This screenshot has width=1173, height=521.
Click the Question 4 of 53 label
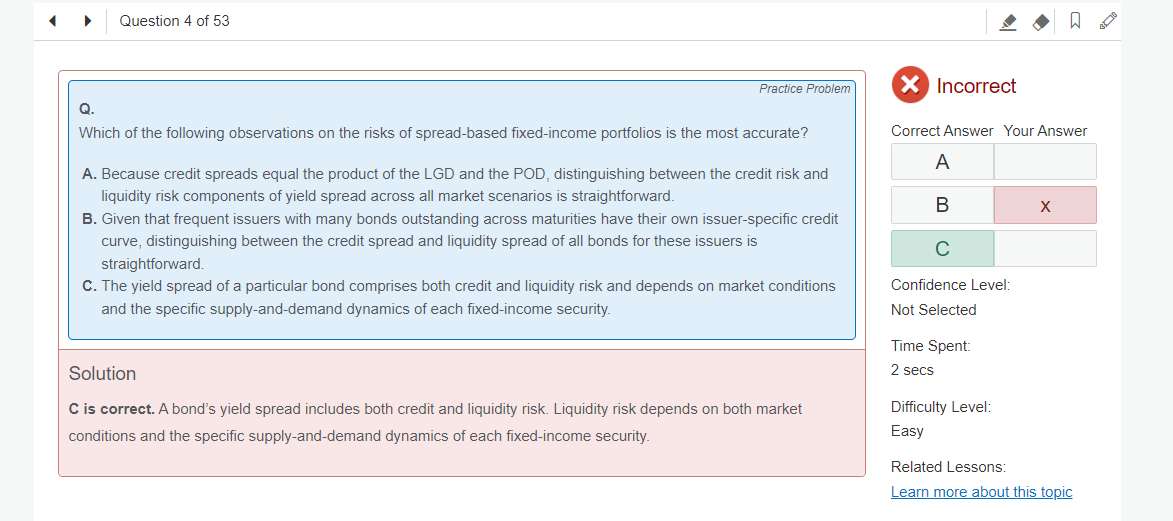pyautogui.click(x=174, y=21)
